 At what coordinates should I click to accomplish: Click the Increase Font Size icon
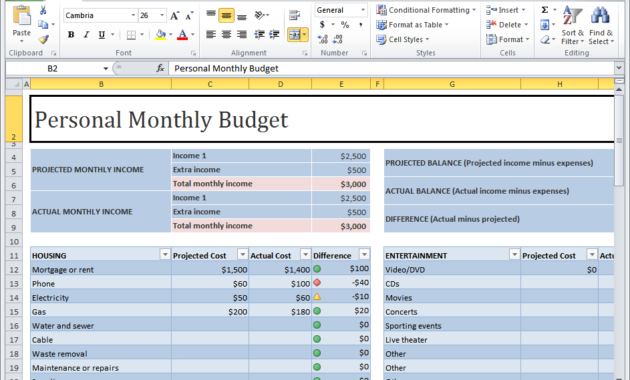(x=174, y=16)
